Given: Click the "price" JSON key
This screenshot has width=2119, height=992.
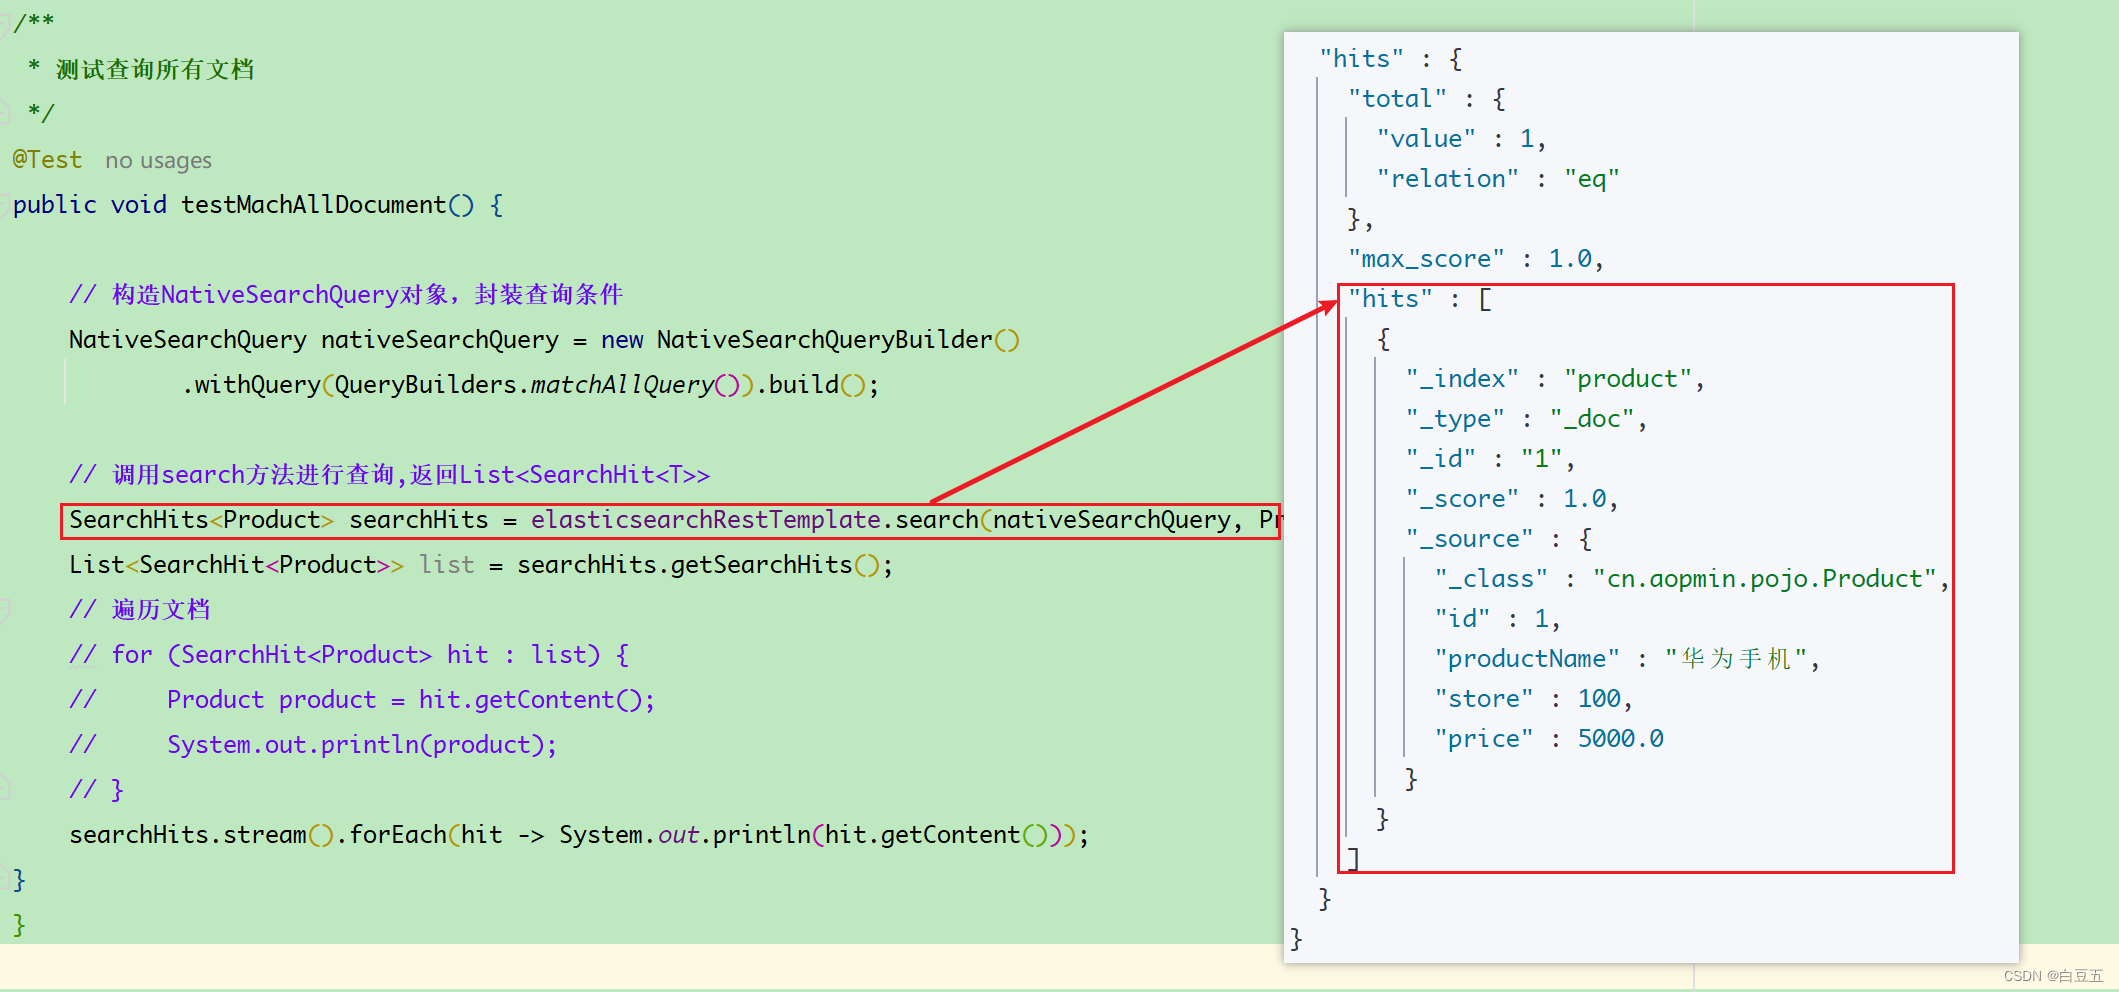Looking at the screenshot, I should pos(1483,739).
